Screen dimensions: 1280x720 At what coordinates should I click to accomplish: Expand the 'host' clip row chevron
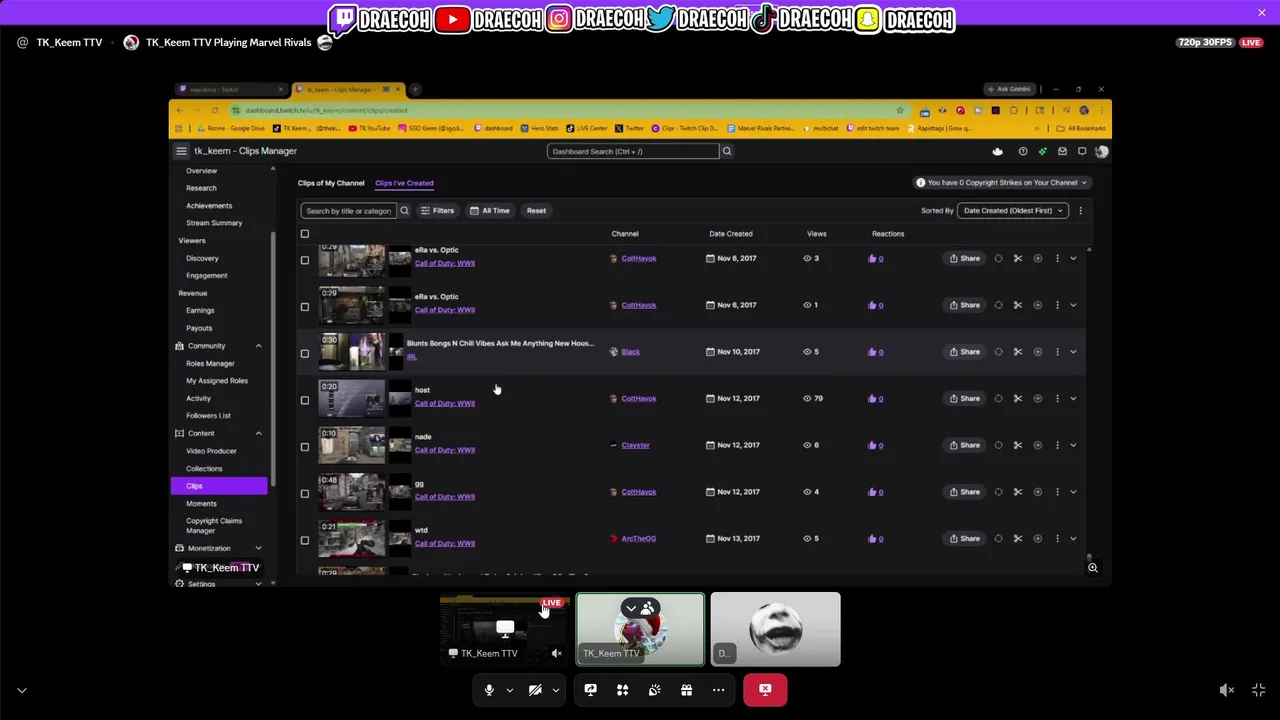click(1073, 398)
